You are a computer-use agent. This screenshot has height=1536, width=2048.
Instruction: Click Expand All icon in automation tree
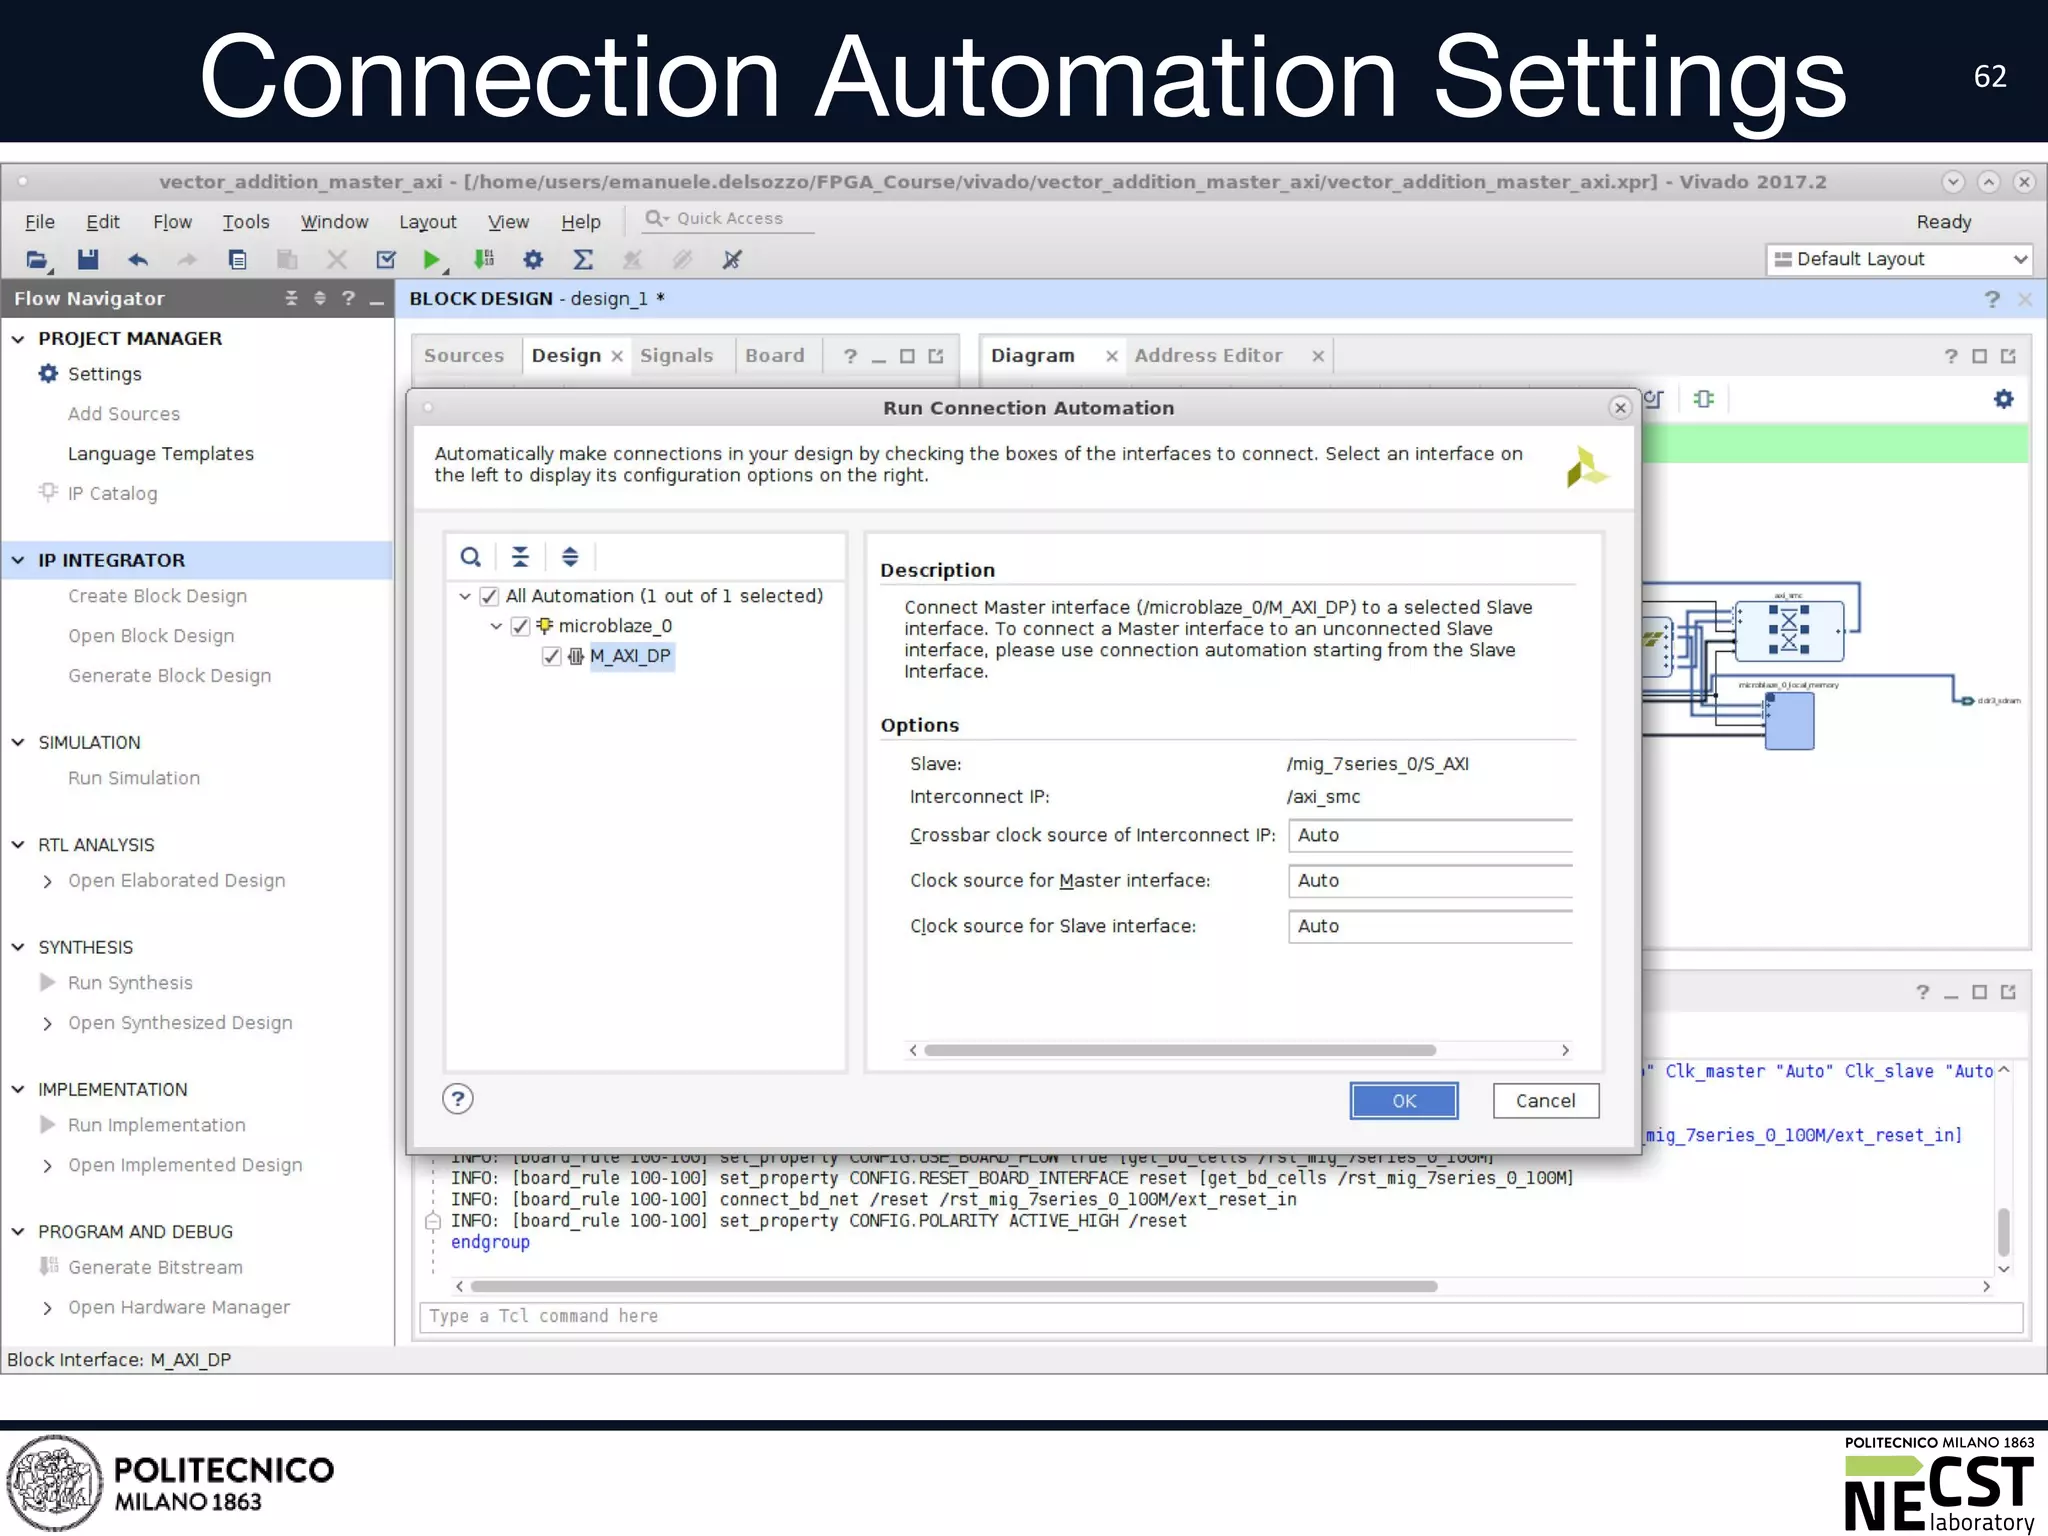pos(570,557)
